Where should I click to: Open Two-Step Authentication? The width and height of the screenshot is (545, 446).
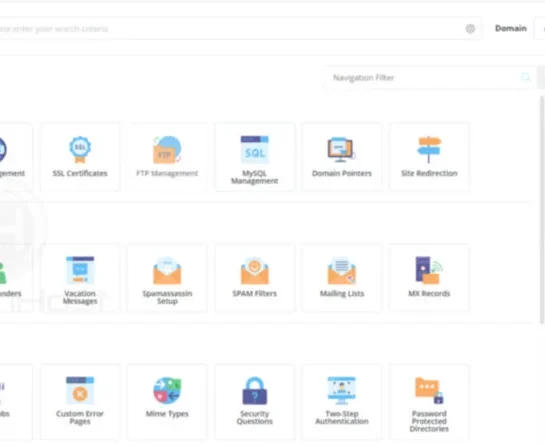pos(342,402)
